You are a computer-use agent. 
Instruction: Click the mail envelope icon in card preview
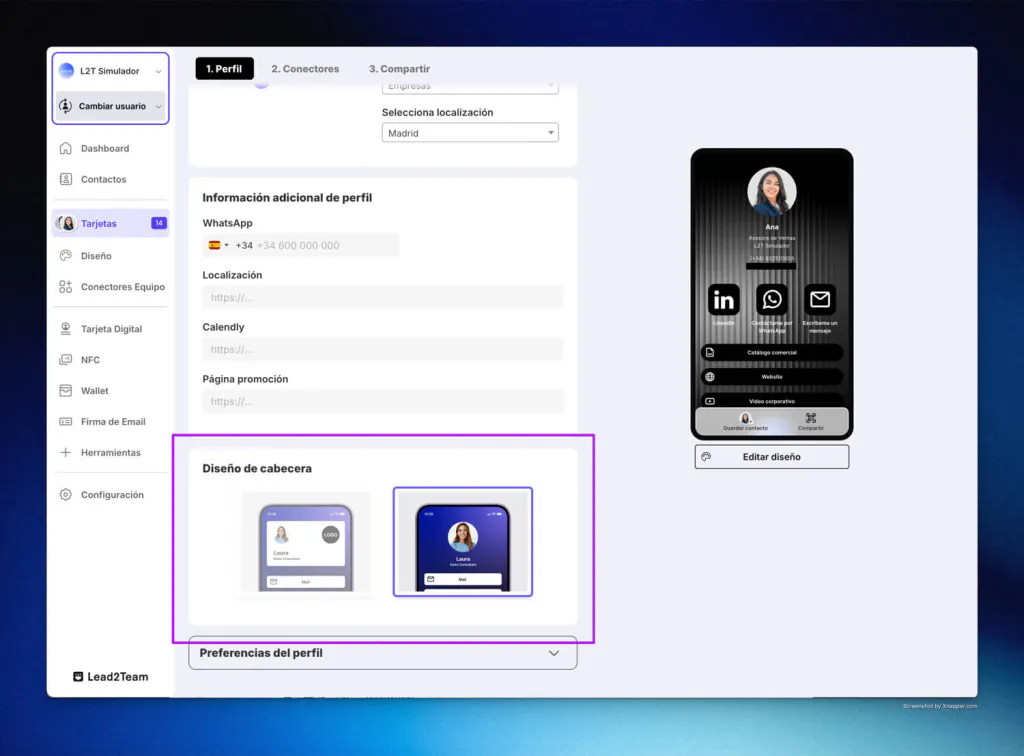point(820,300)
